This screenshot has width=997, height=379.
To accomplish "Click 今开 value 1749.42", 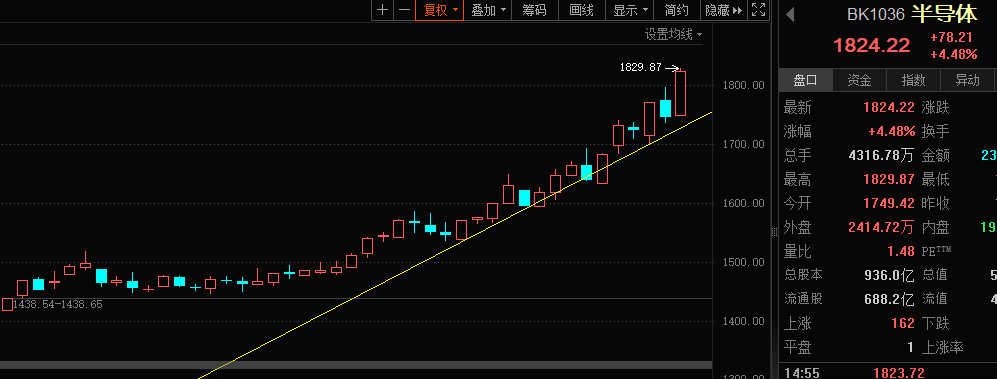I will pos(888,203).
